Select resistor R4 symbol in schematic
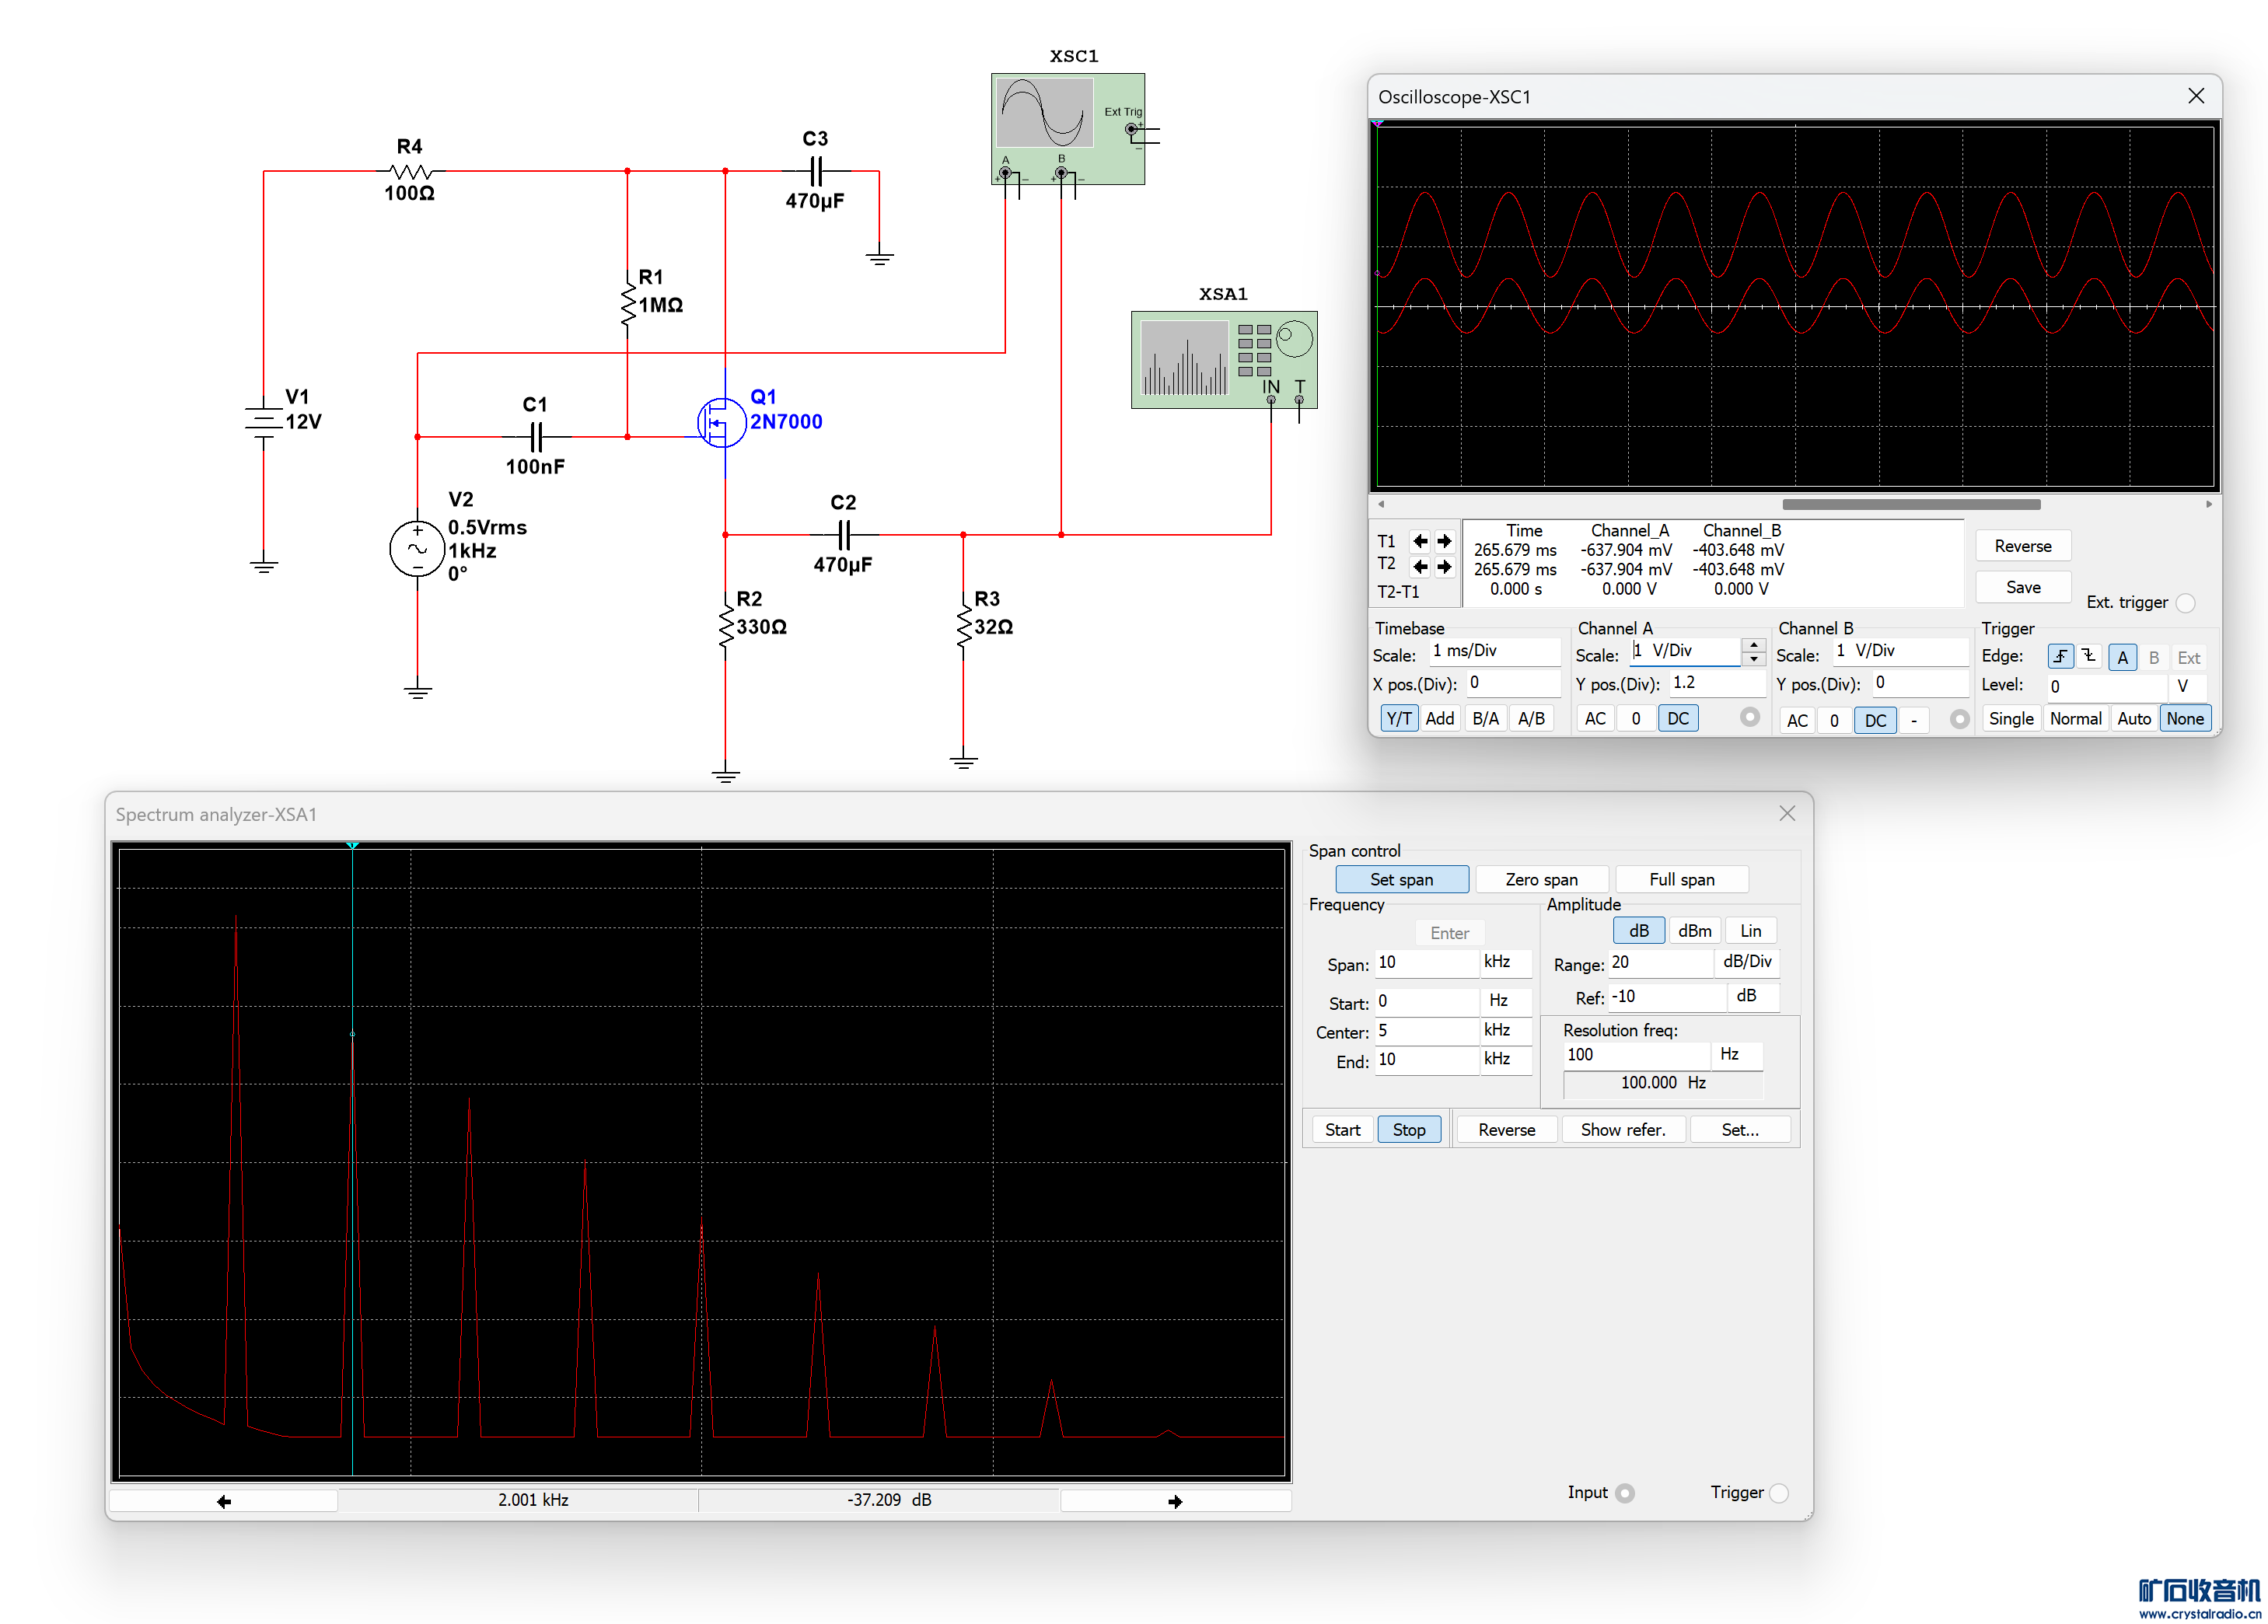 (x=410, y=171)
